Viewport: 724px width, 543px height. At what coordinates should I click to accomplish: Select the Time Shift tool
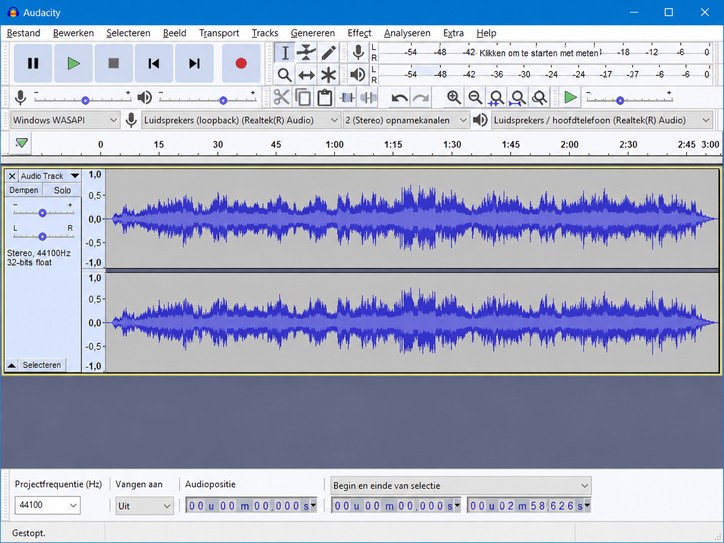pyautogui.click(x=306, y=75)
